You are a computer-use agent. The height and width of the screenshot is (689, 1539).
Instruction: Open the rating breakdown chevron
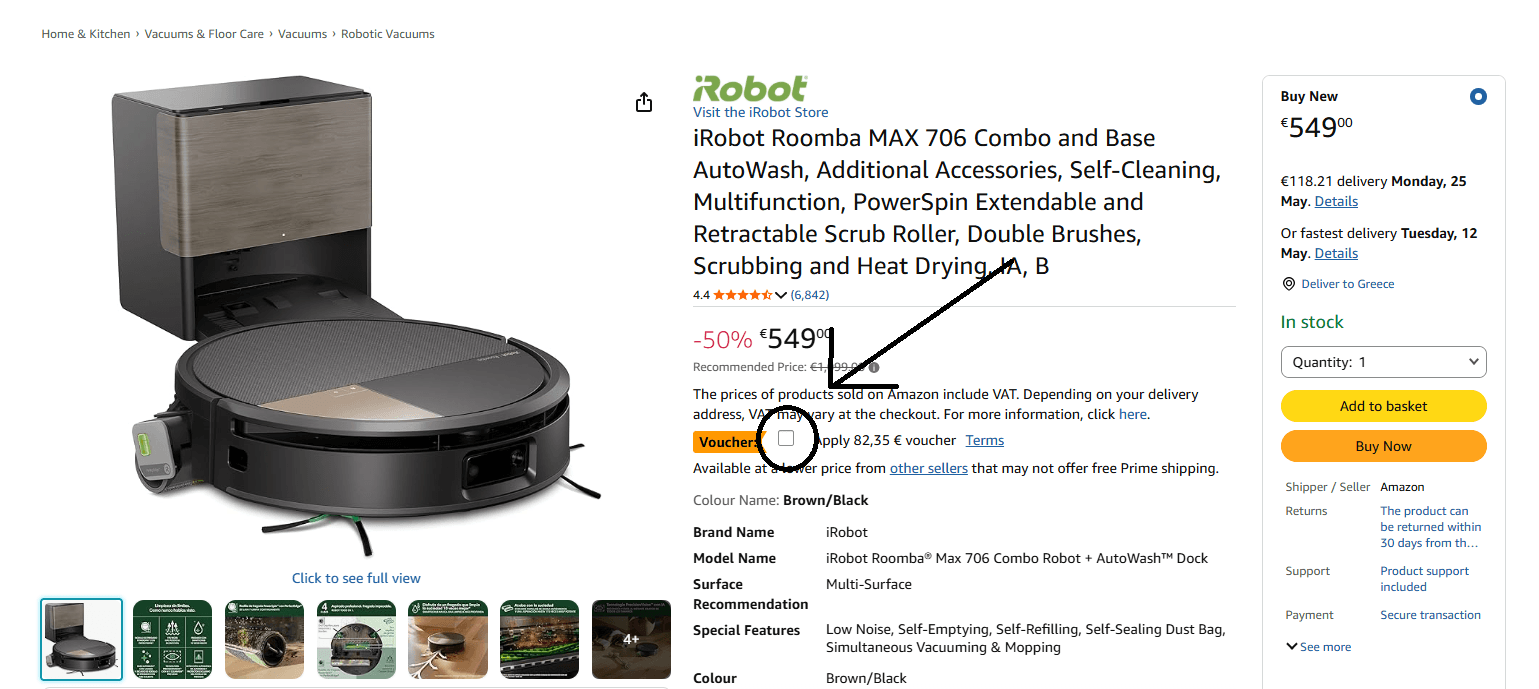pos(781,295)
